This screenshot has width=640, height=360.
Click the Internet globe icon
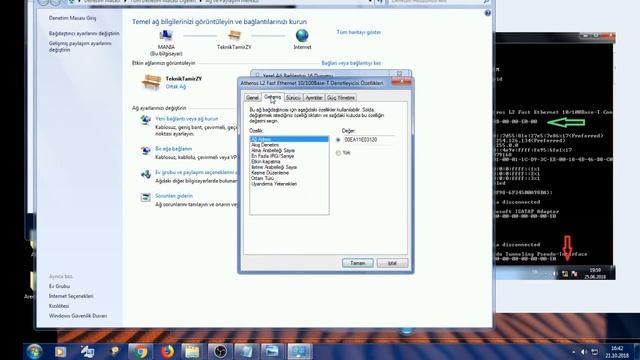pos(302,36)
